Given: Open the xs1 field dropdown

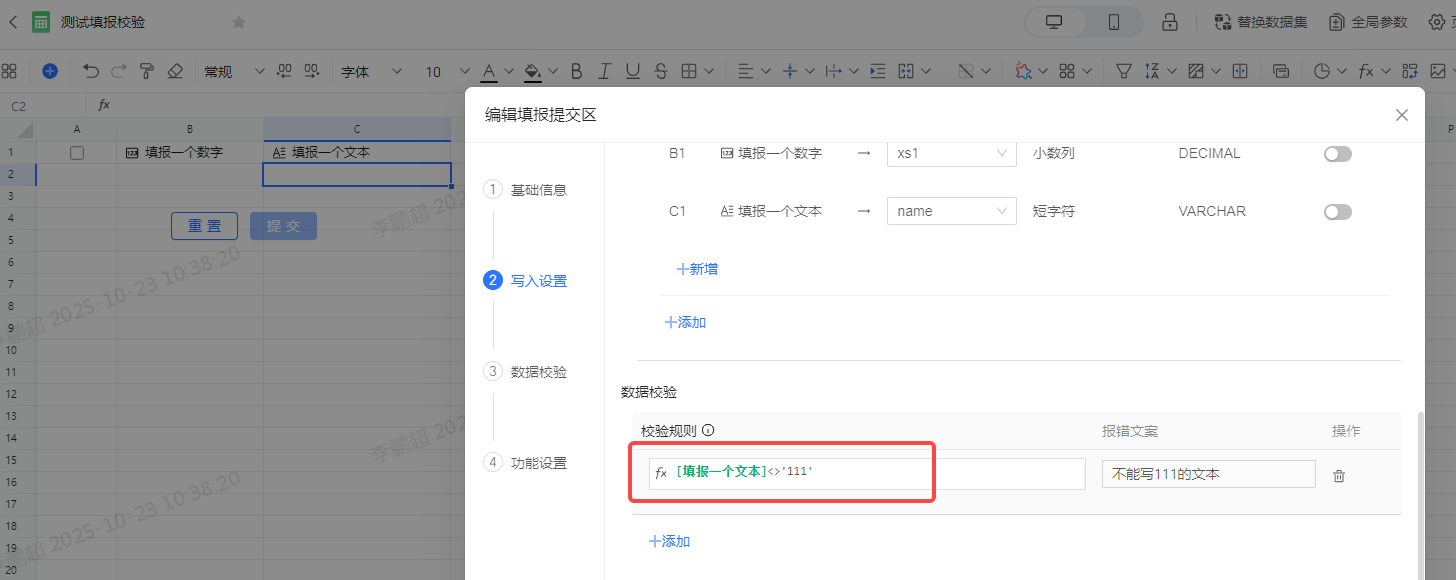Looking at the screenshot, I should (951, 154).
